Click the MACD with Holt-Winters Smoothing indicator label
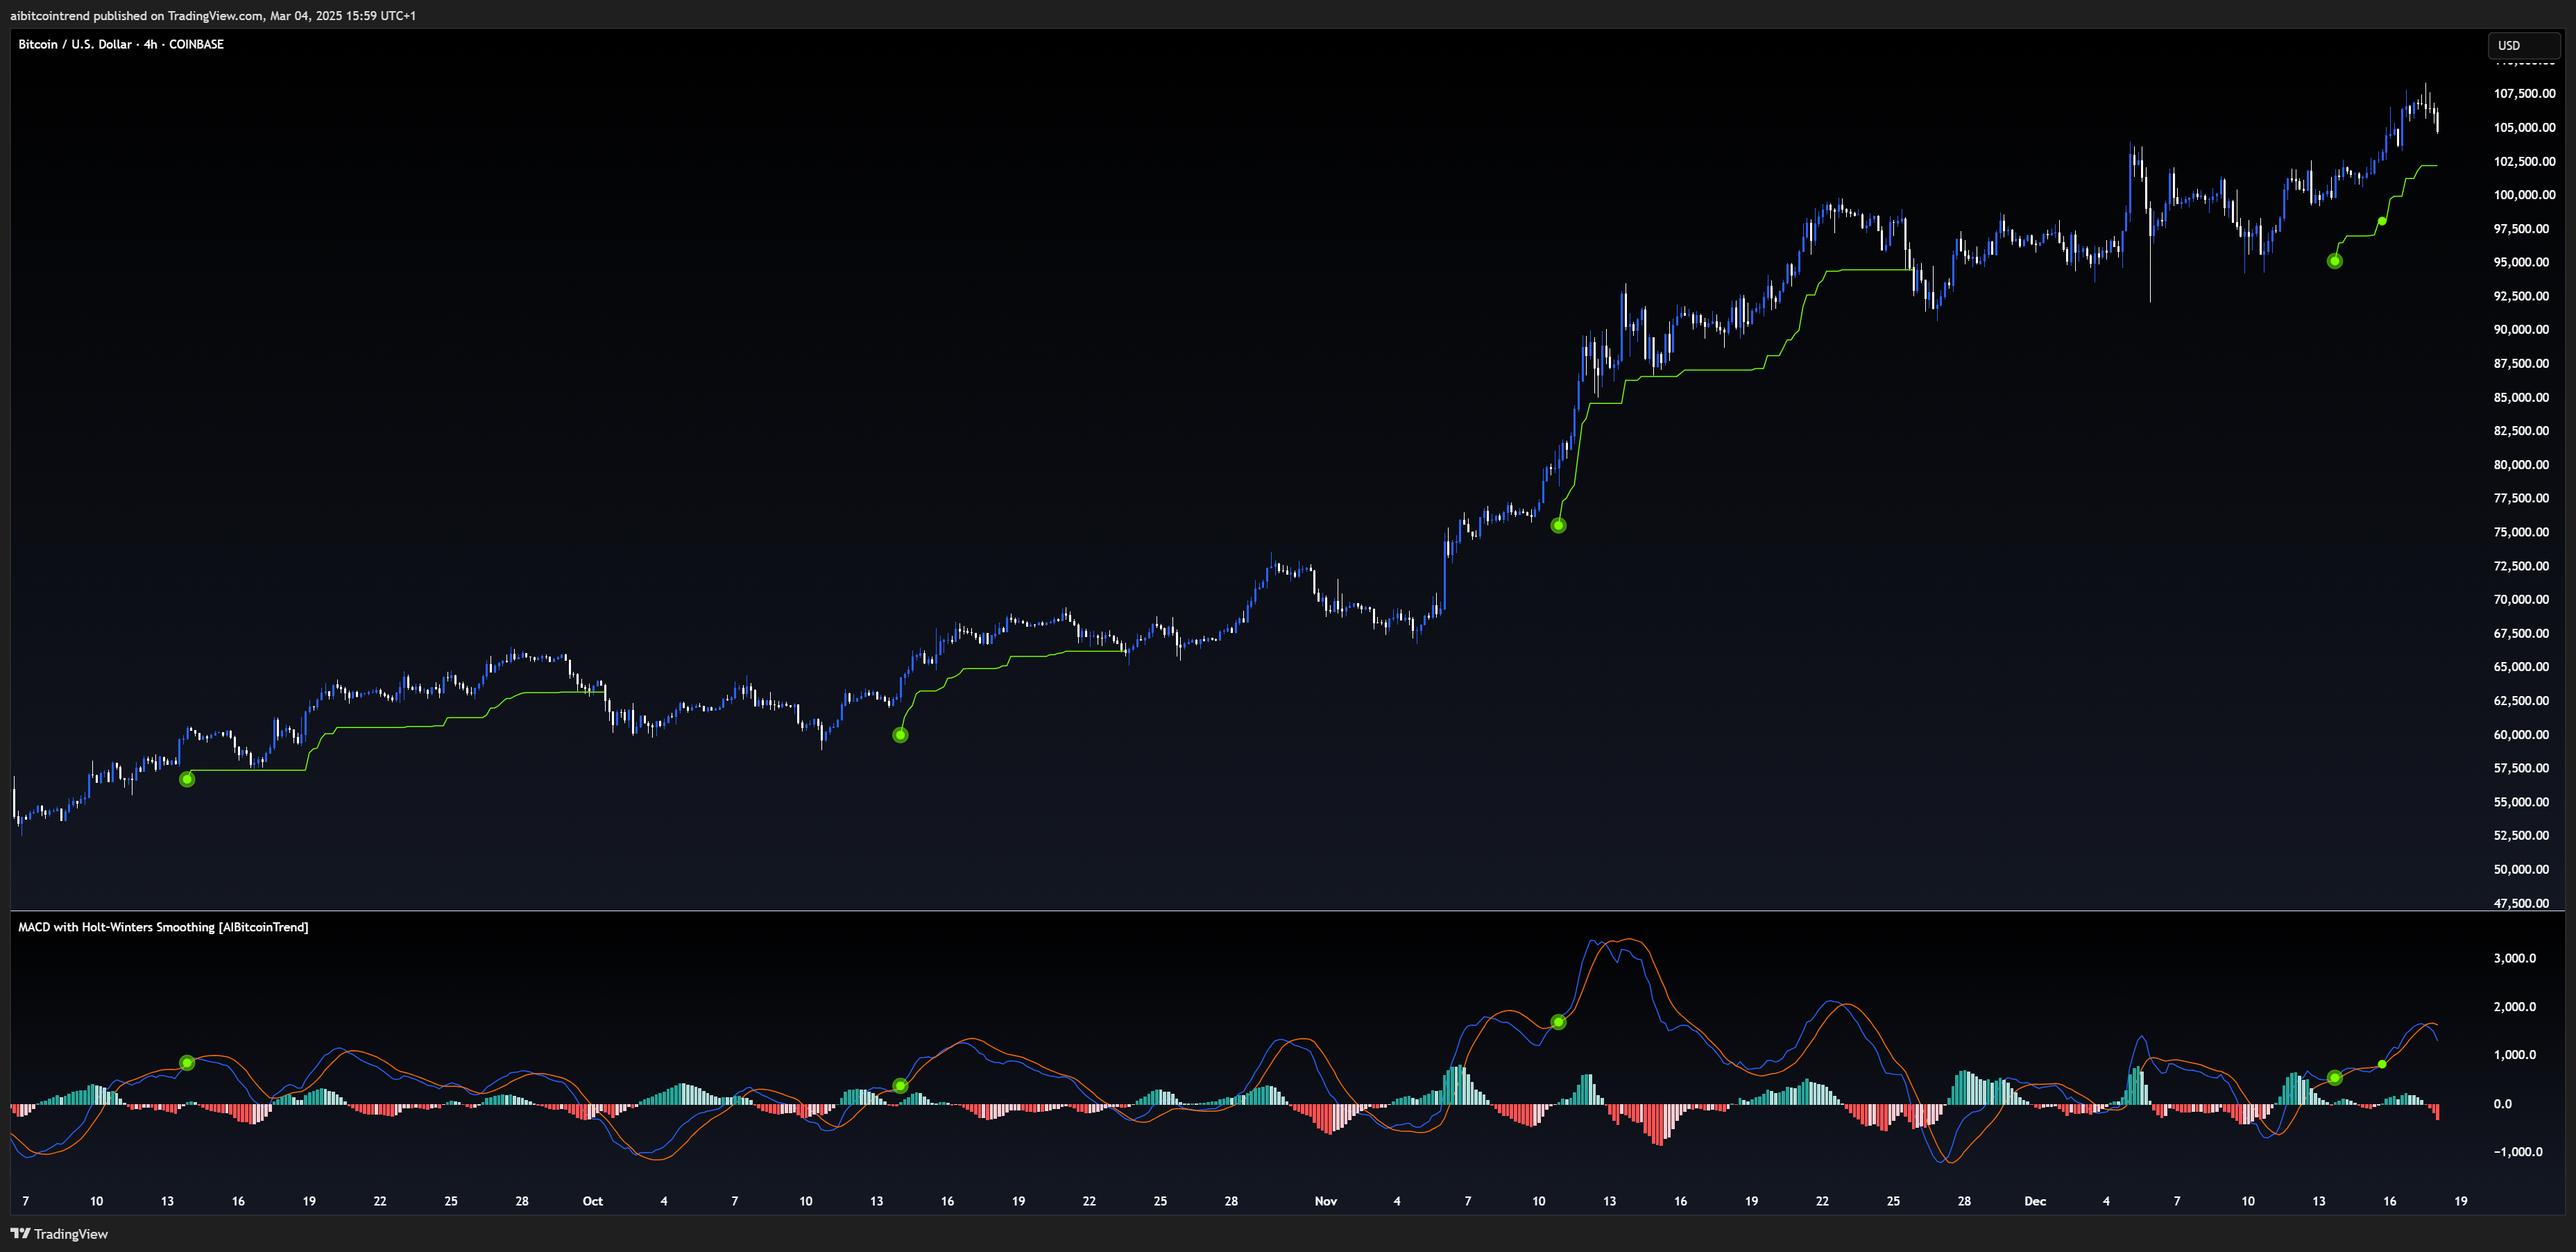 click(163, 927)
